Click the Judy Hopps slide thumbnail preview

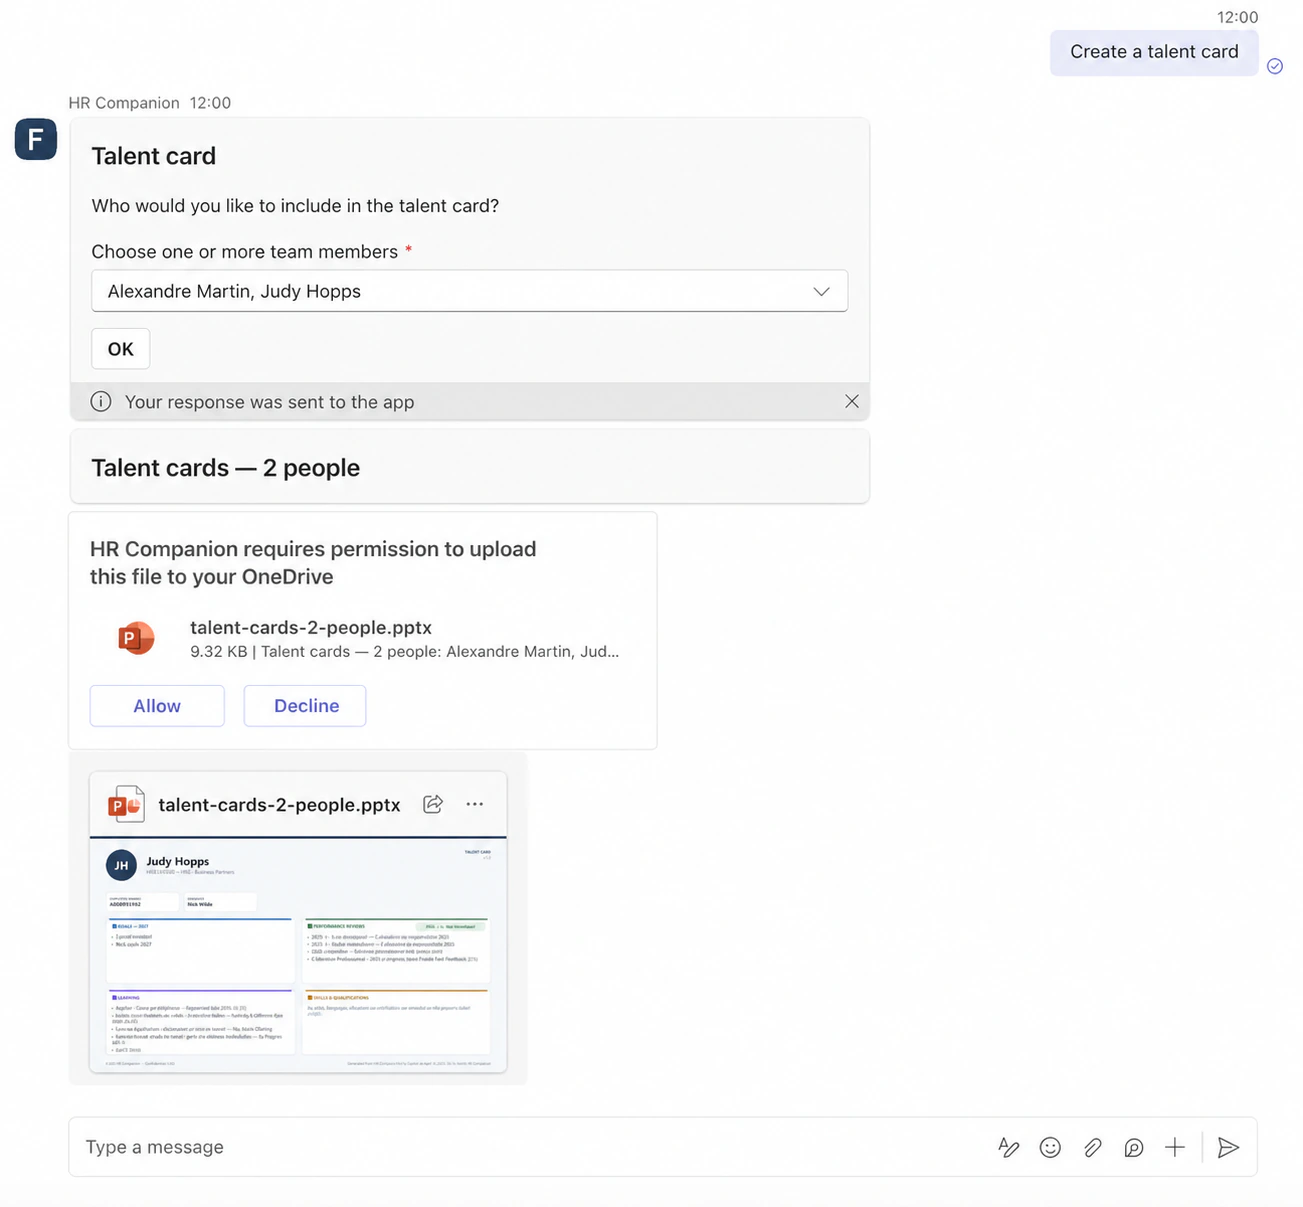pos(298,955)
